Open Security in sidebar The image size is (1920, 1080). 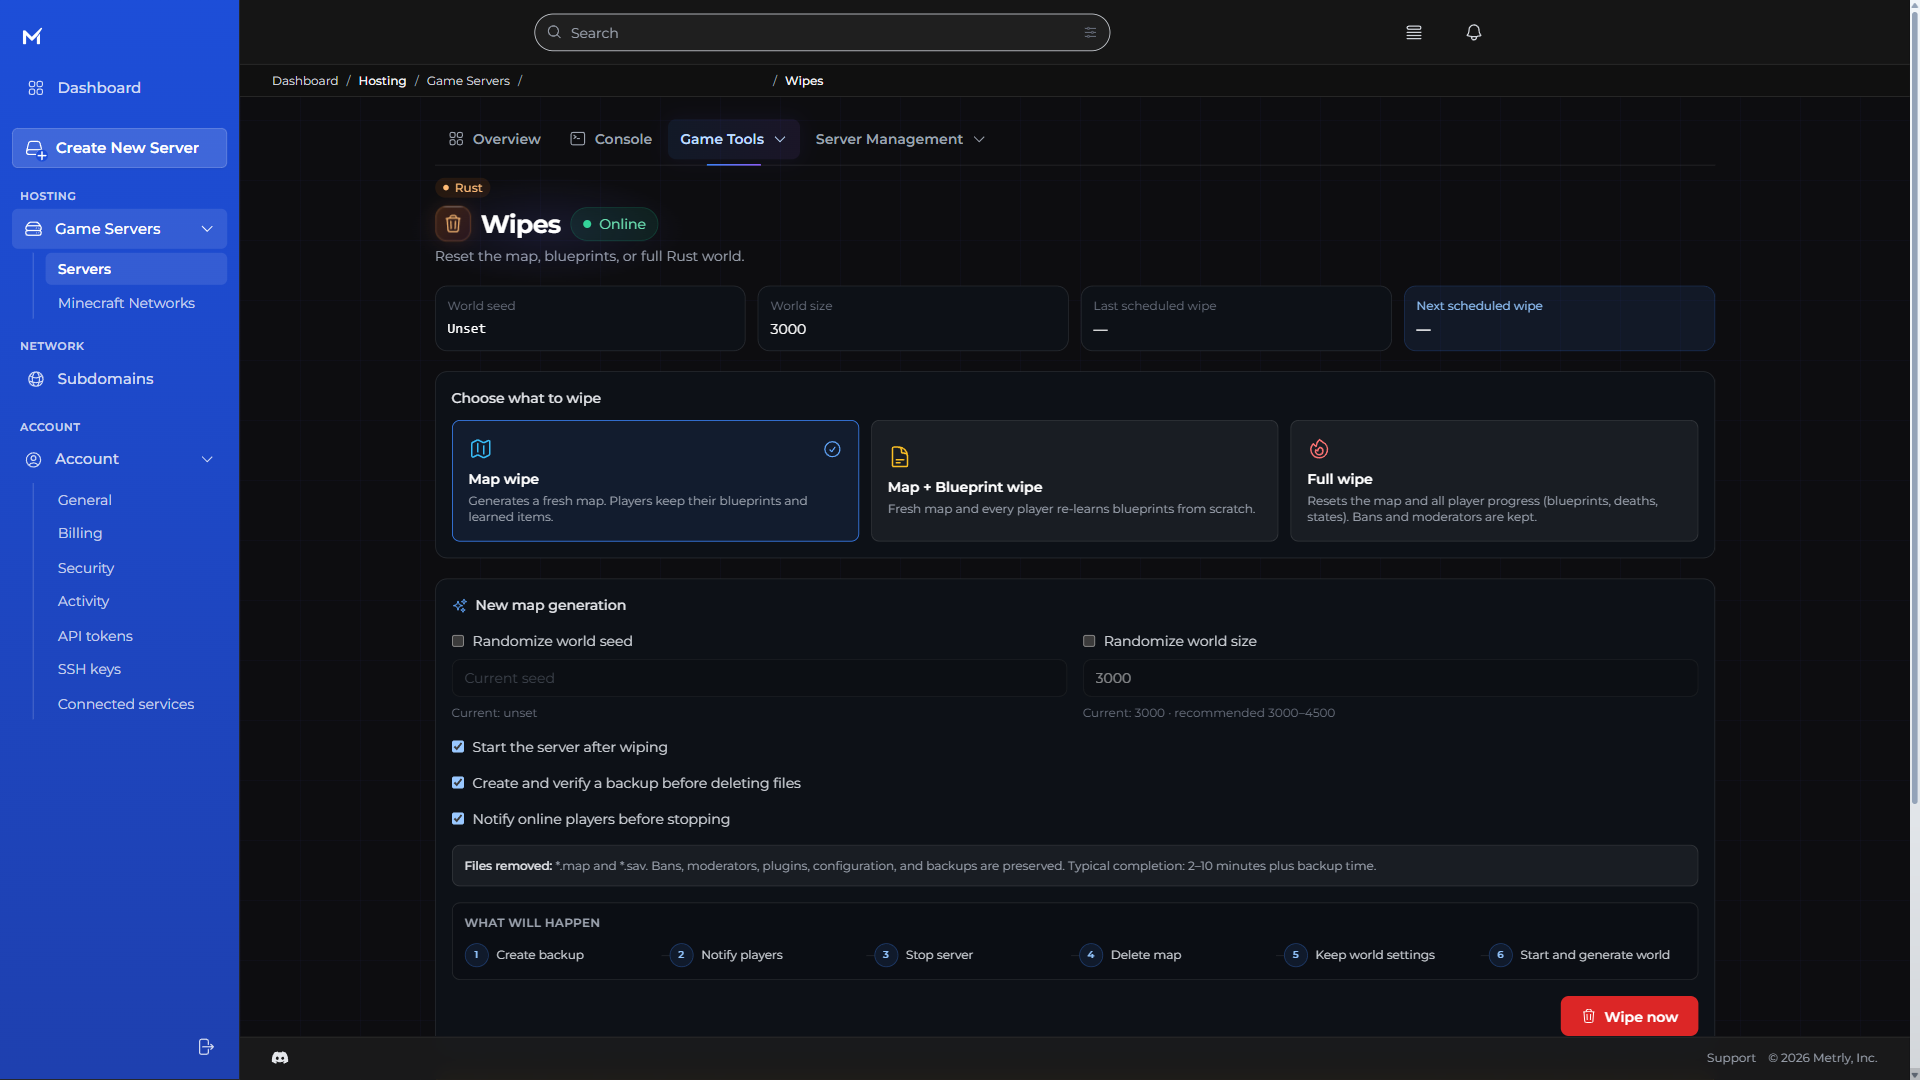(86, 568)
